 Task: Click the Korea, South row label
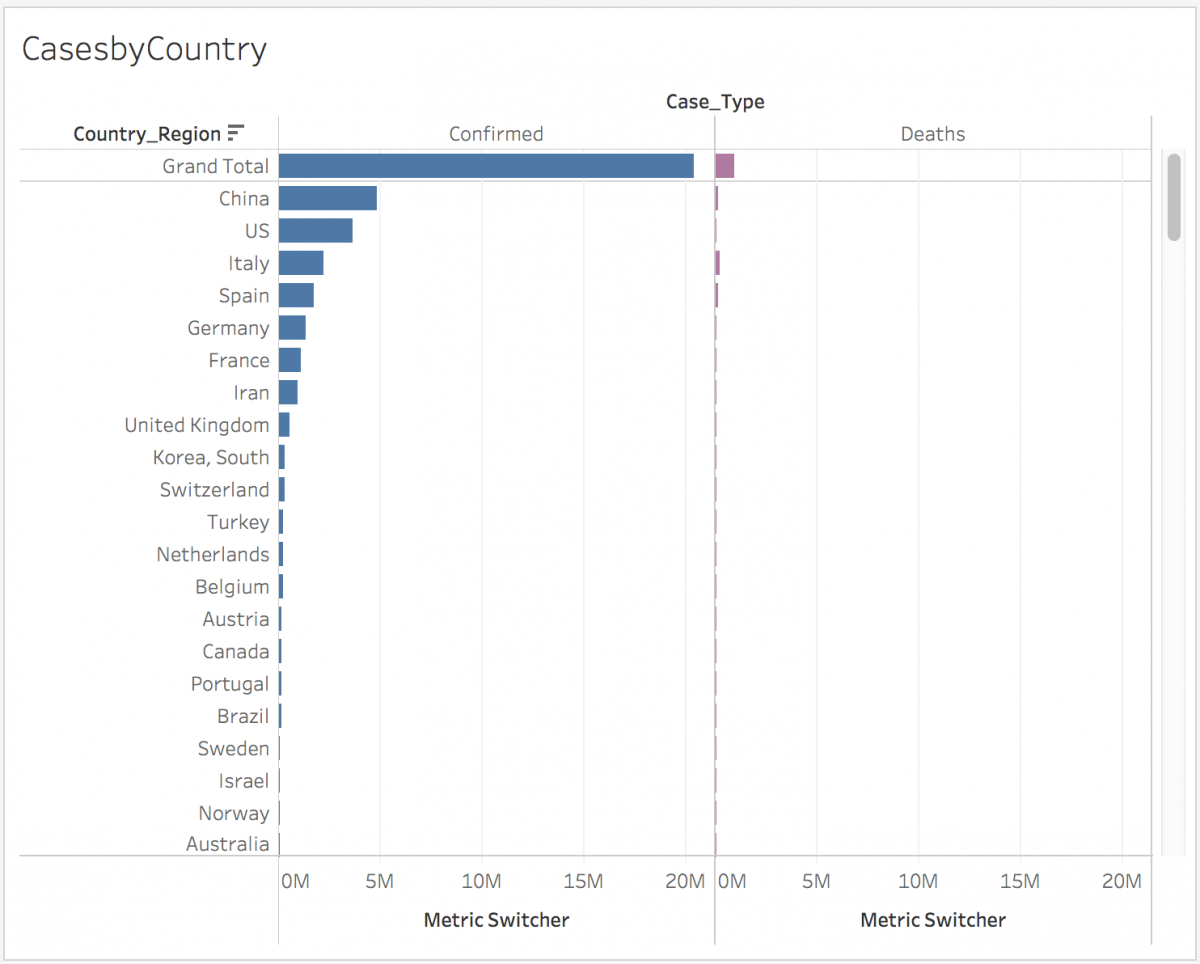[212, 457]
